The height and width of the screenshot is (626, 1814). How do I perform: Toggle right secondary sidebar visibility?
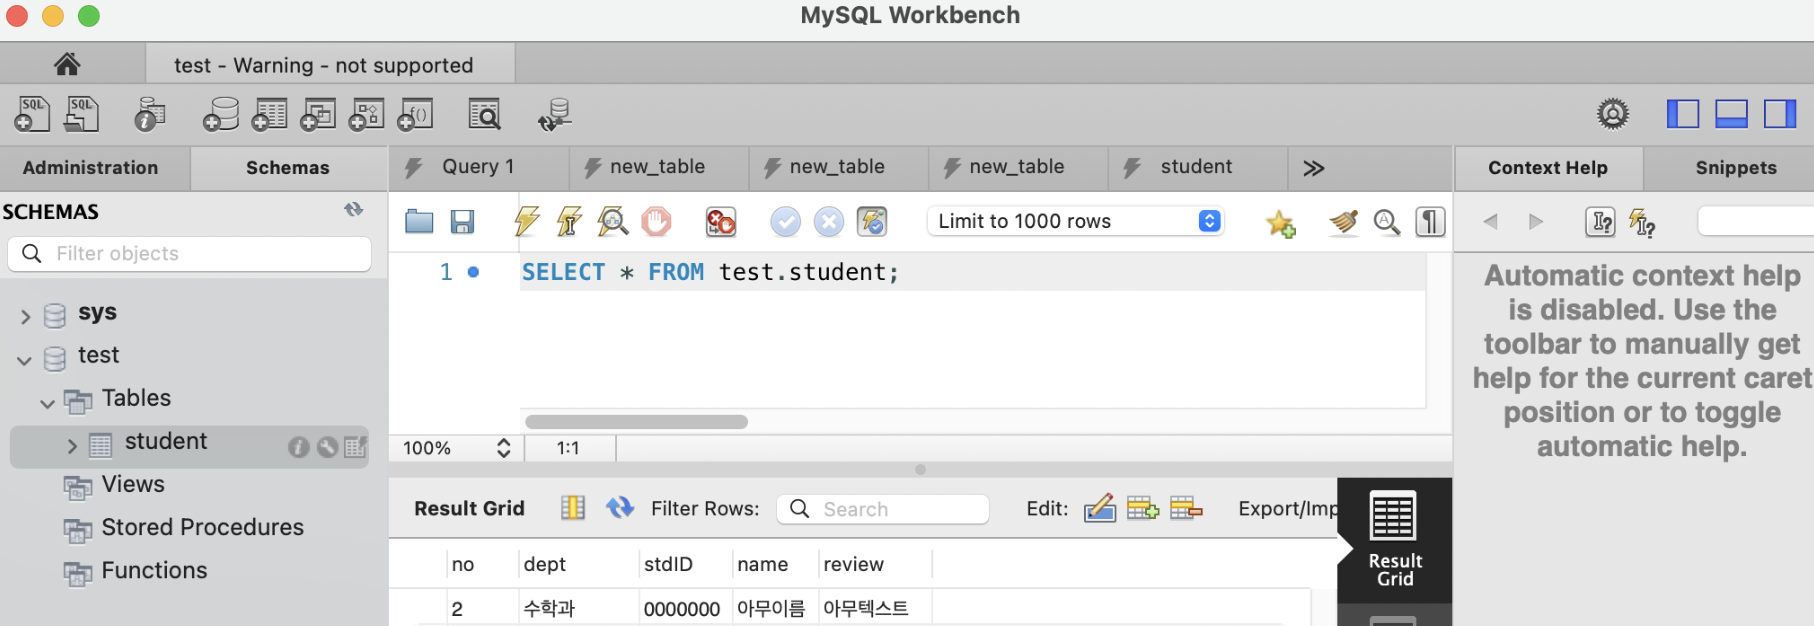(x=1779, y=114)
